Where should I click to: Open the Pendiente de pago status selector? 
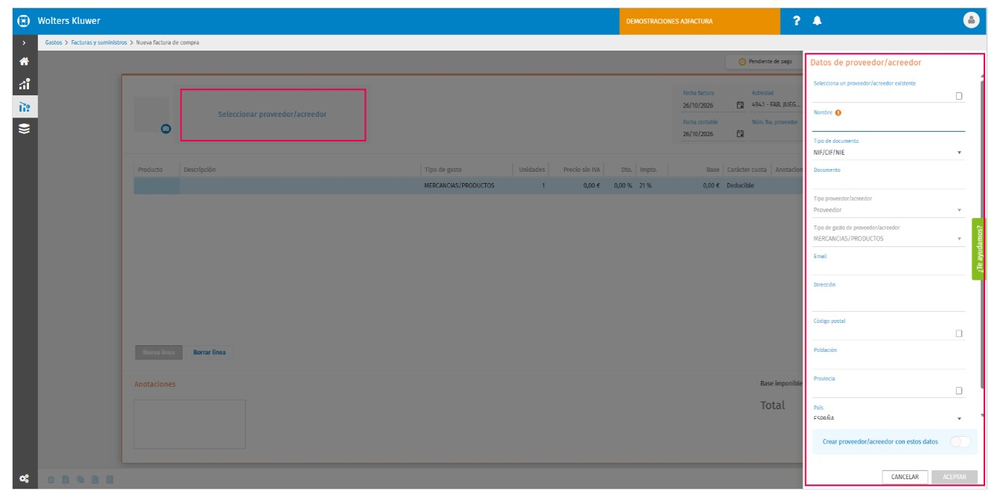765,62
